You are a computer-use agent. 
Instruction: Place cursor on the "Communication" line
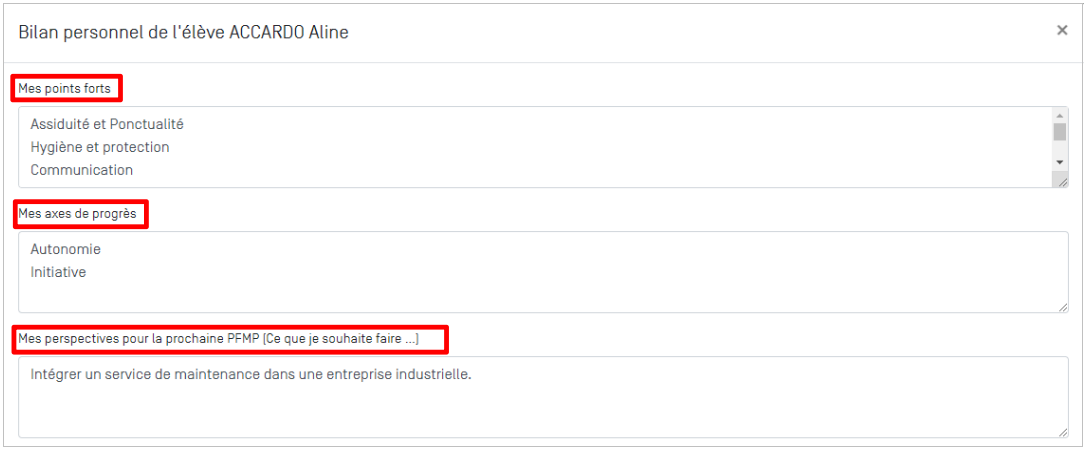82,170
